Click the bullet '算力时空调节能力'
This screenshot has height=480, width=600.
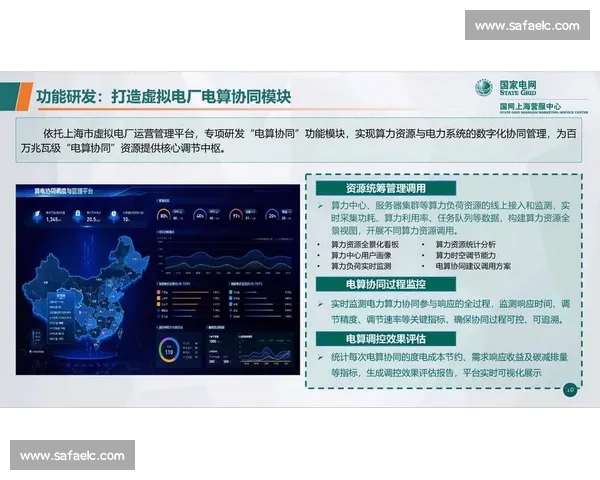(466, 255)
